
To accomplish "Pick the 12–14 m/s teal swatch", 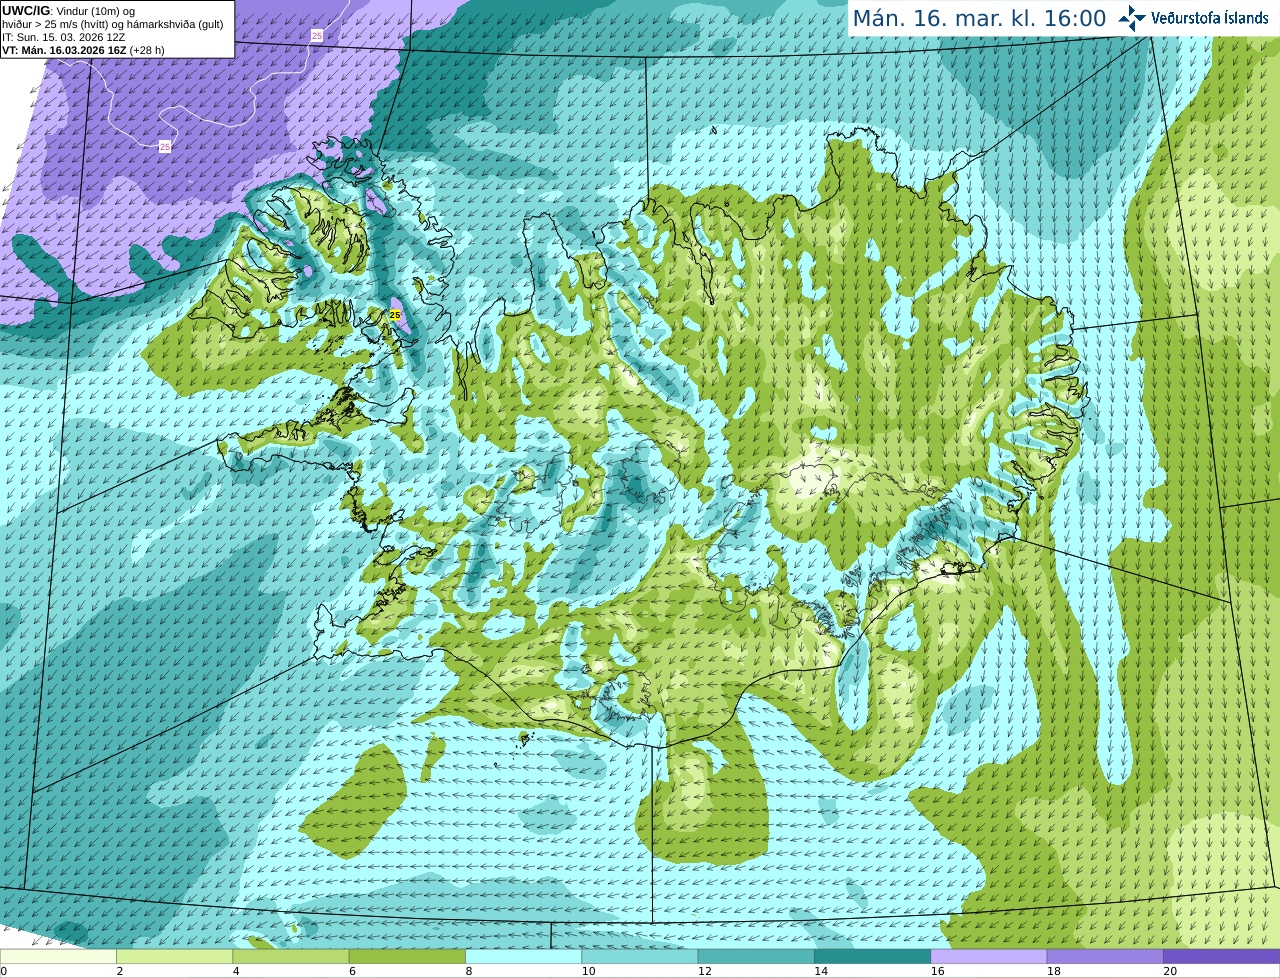I will 756,957.
